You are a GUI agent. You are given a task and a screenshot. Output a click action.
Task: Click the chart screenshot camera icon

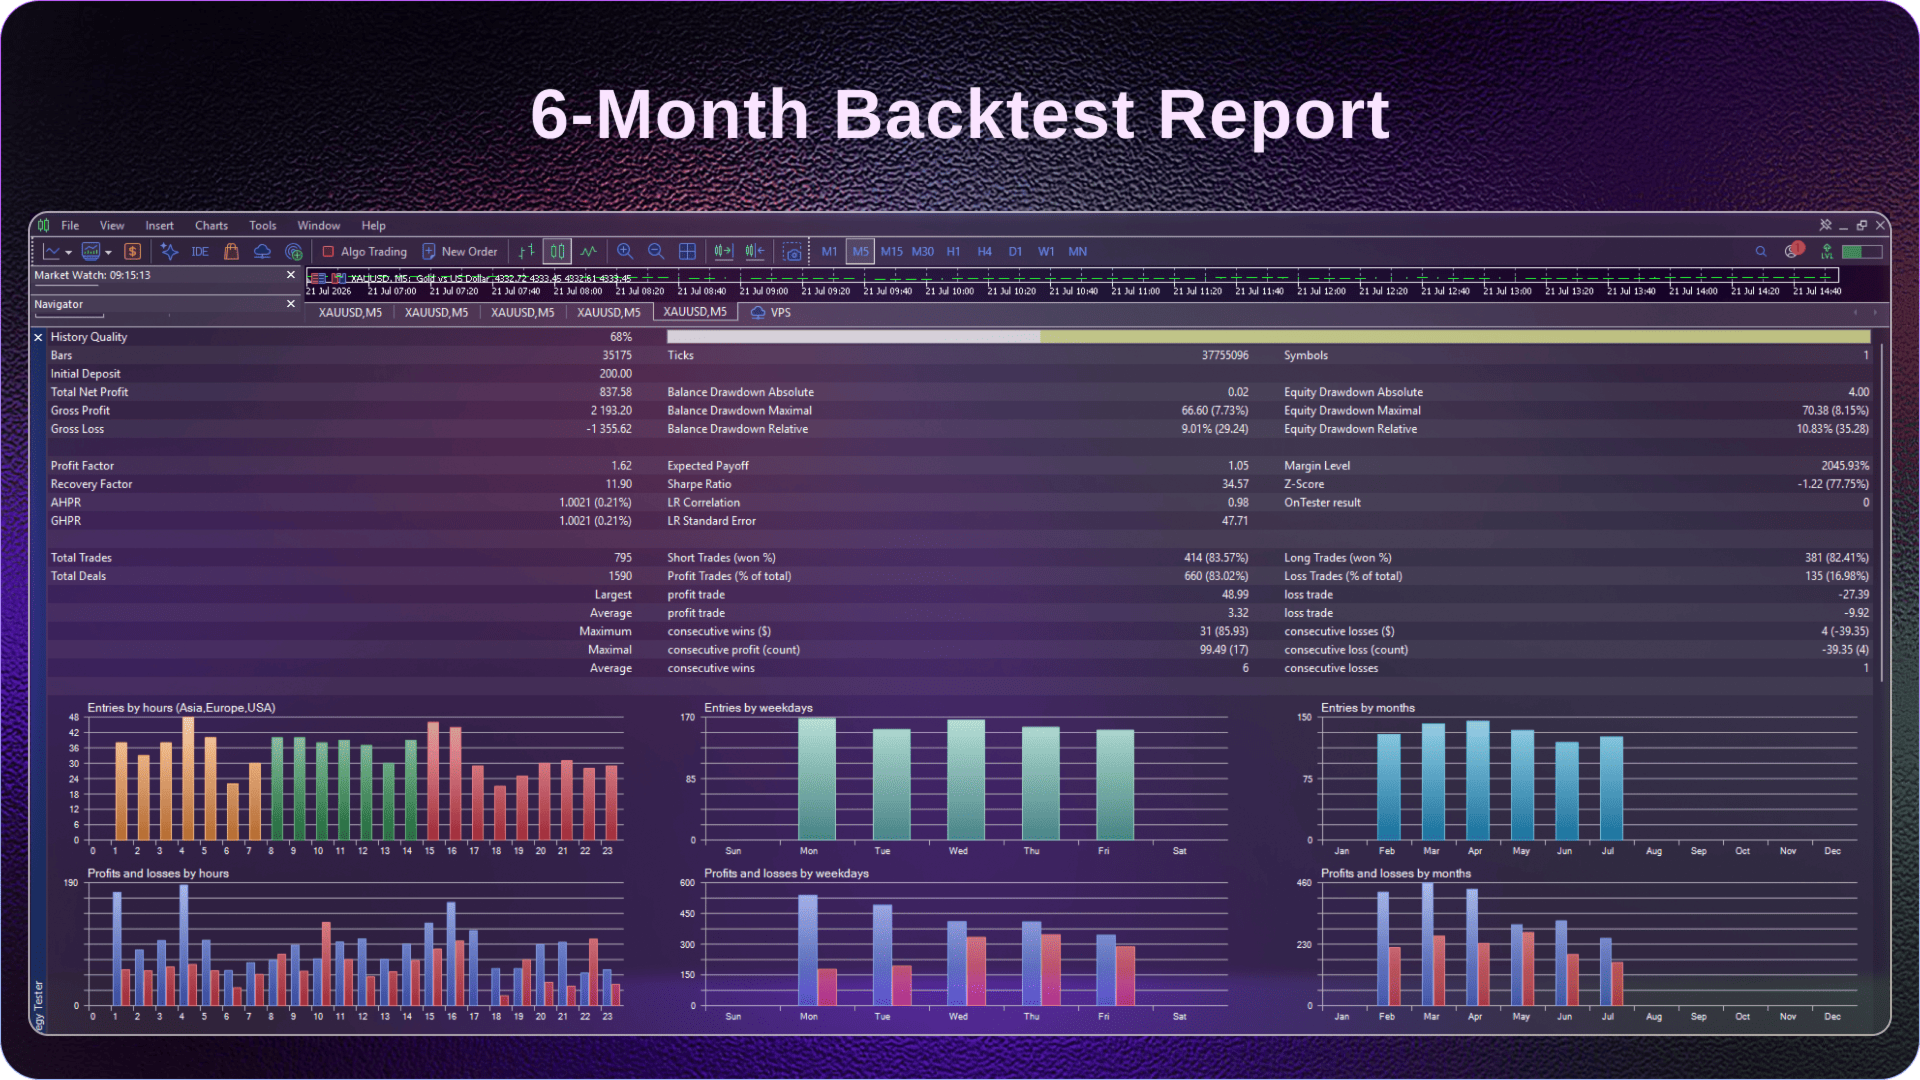[792, 252]
